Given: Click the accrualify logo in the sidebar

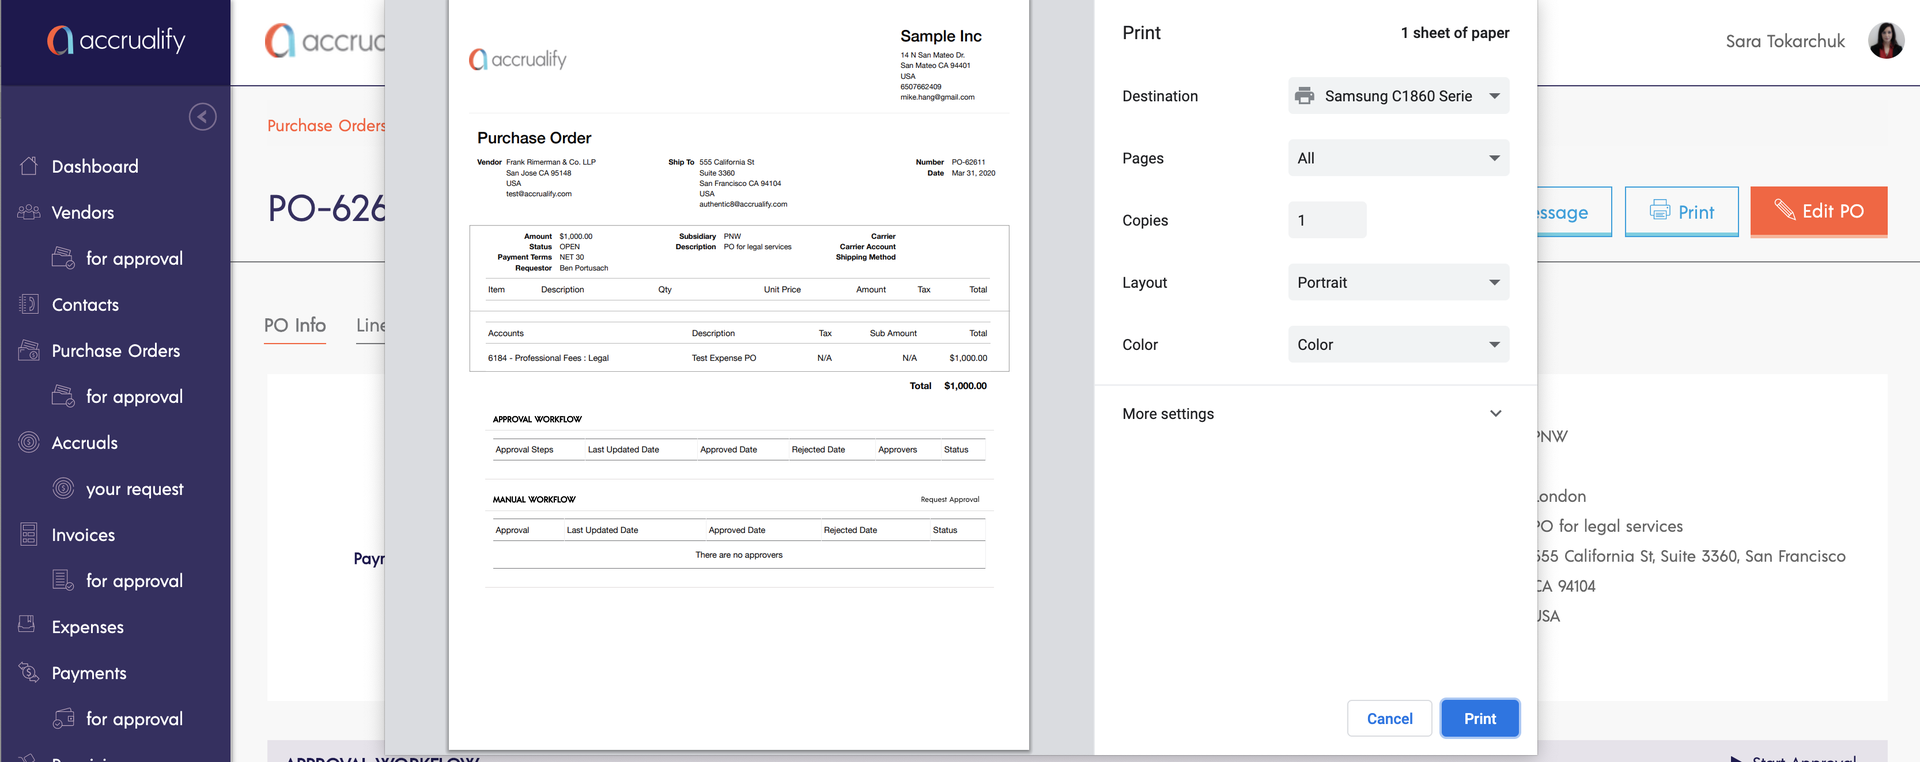Looking at the screenshot, I should point(116,40).
